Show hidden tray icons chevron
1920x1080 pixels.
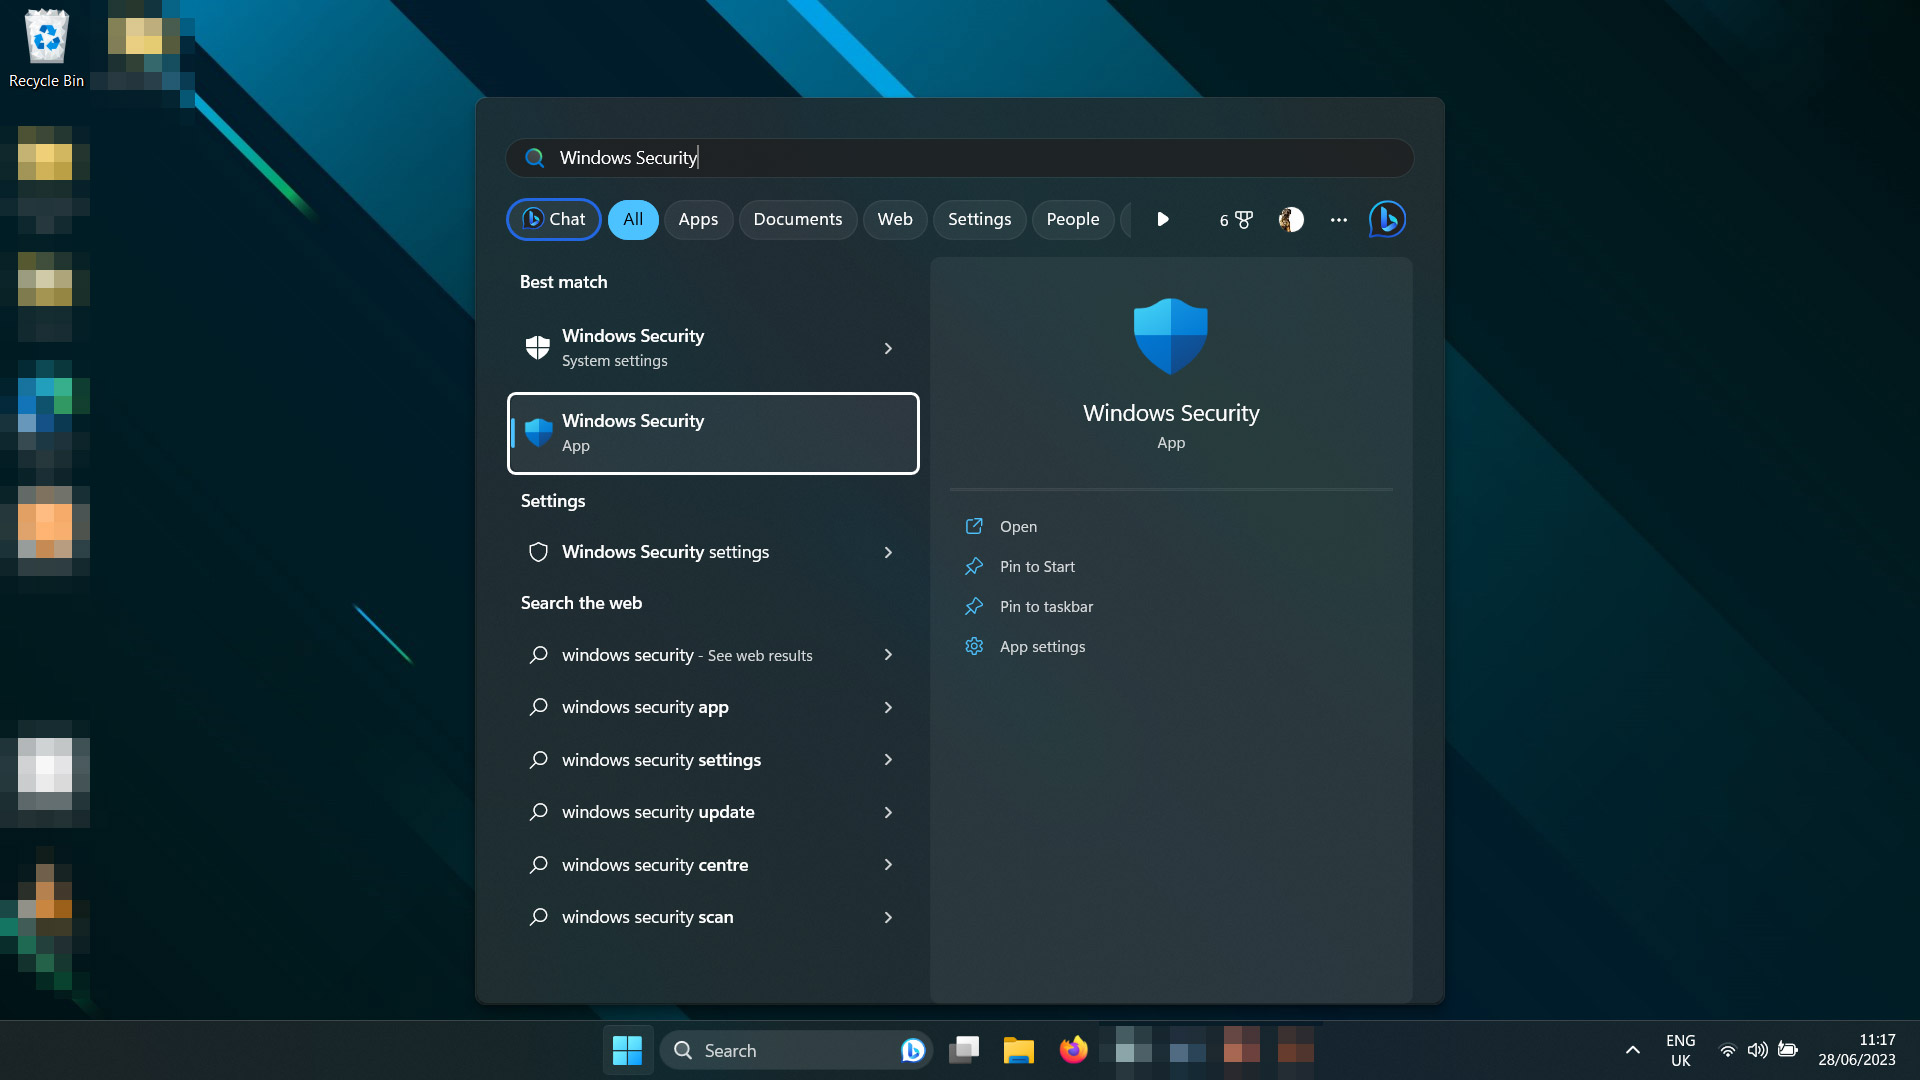(1633, 1050)
